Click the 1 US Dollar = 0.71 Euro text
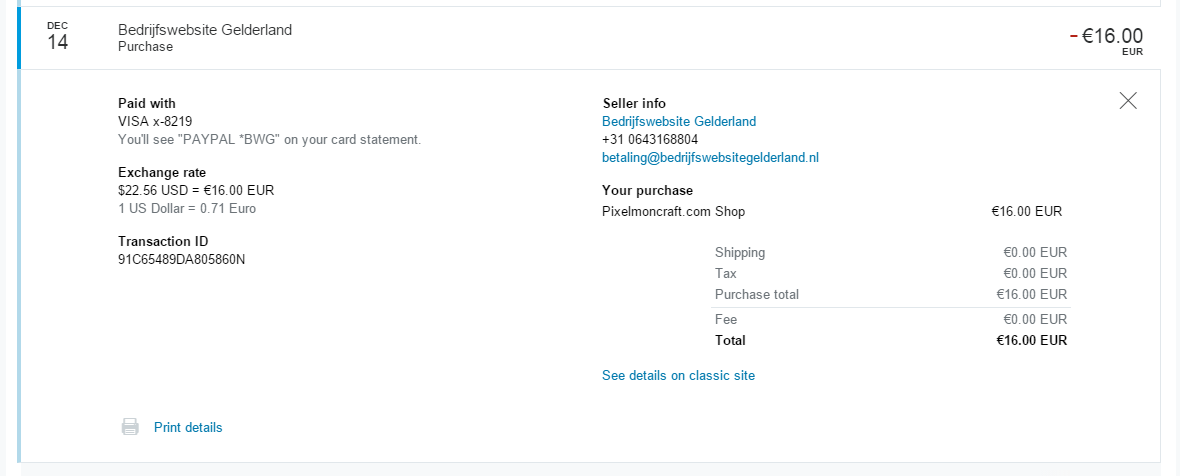Screen dimensions: 1180x476 [187, 208]
